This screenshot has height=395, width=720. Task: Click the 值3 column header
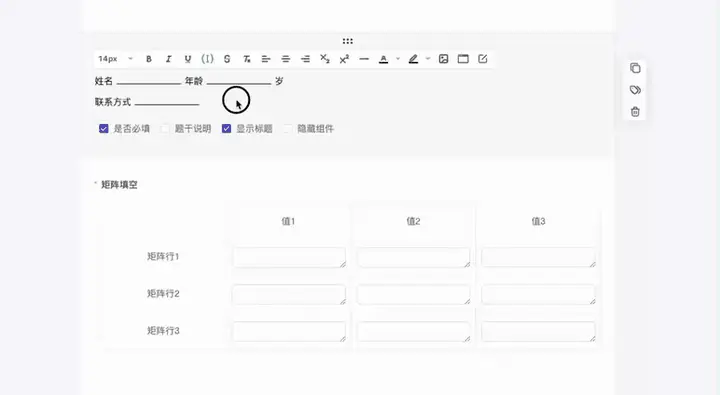538,221
